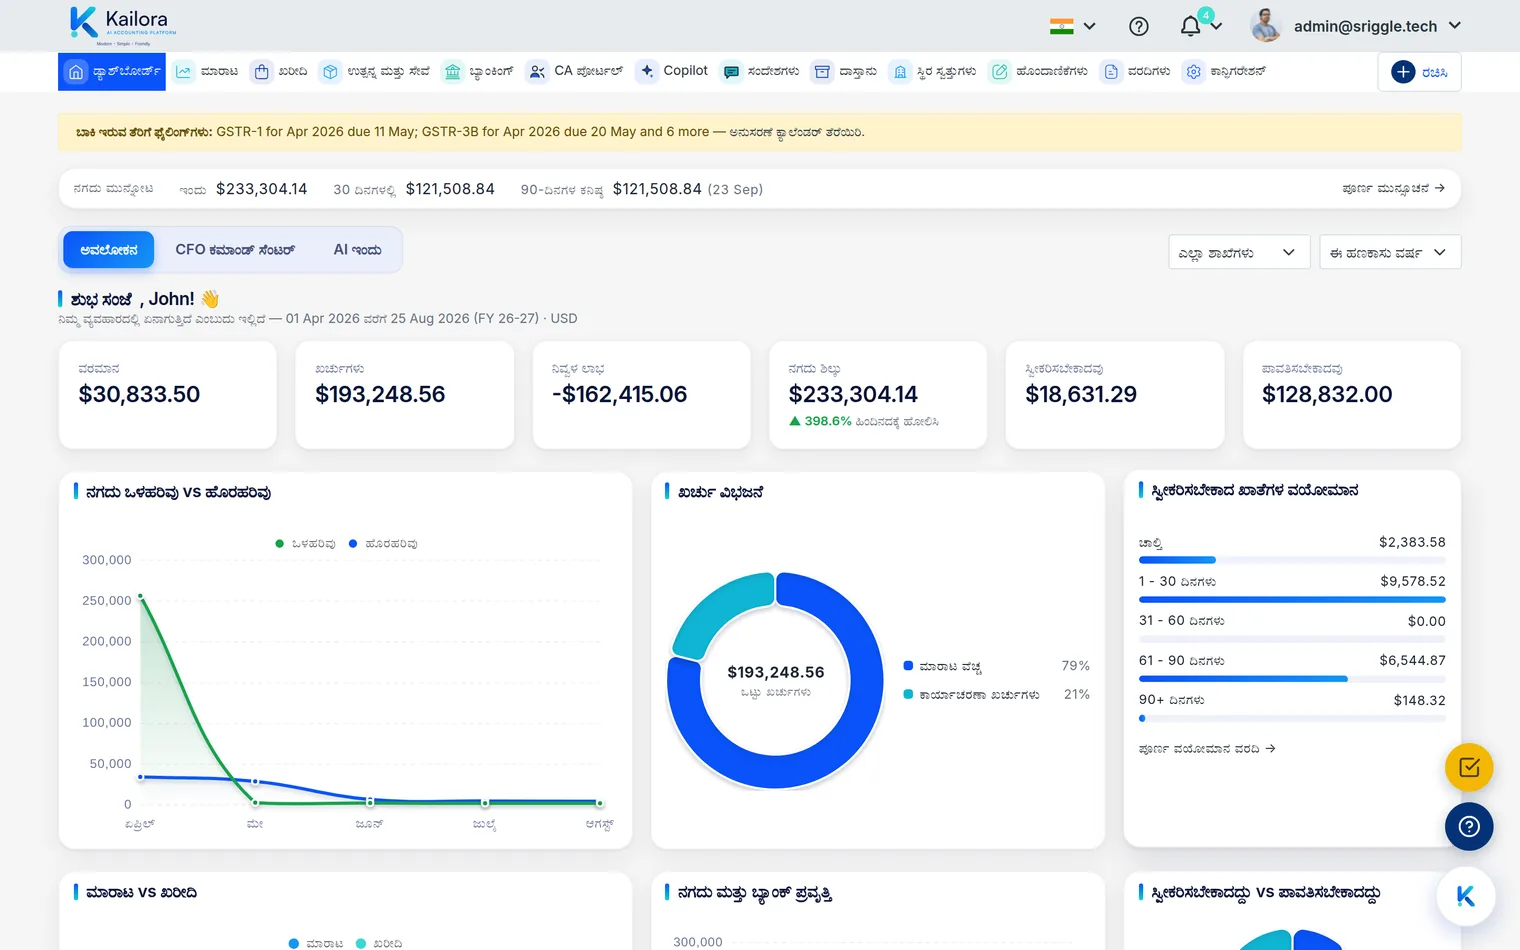Click the 1 - 30 days aging bar

(1292, 599)
